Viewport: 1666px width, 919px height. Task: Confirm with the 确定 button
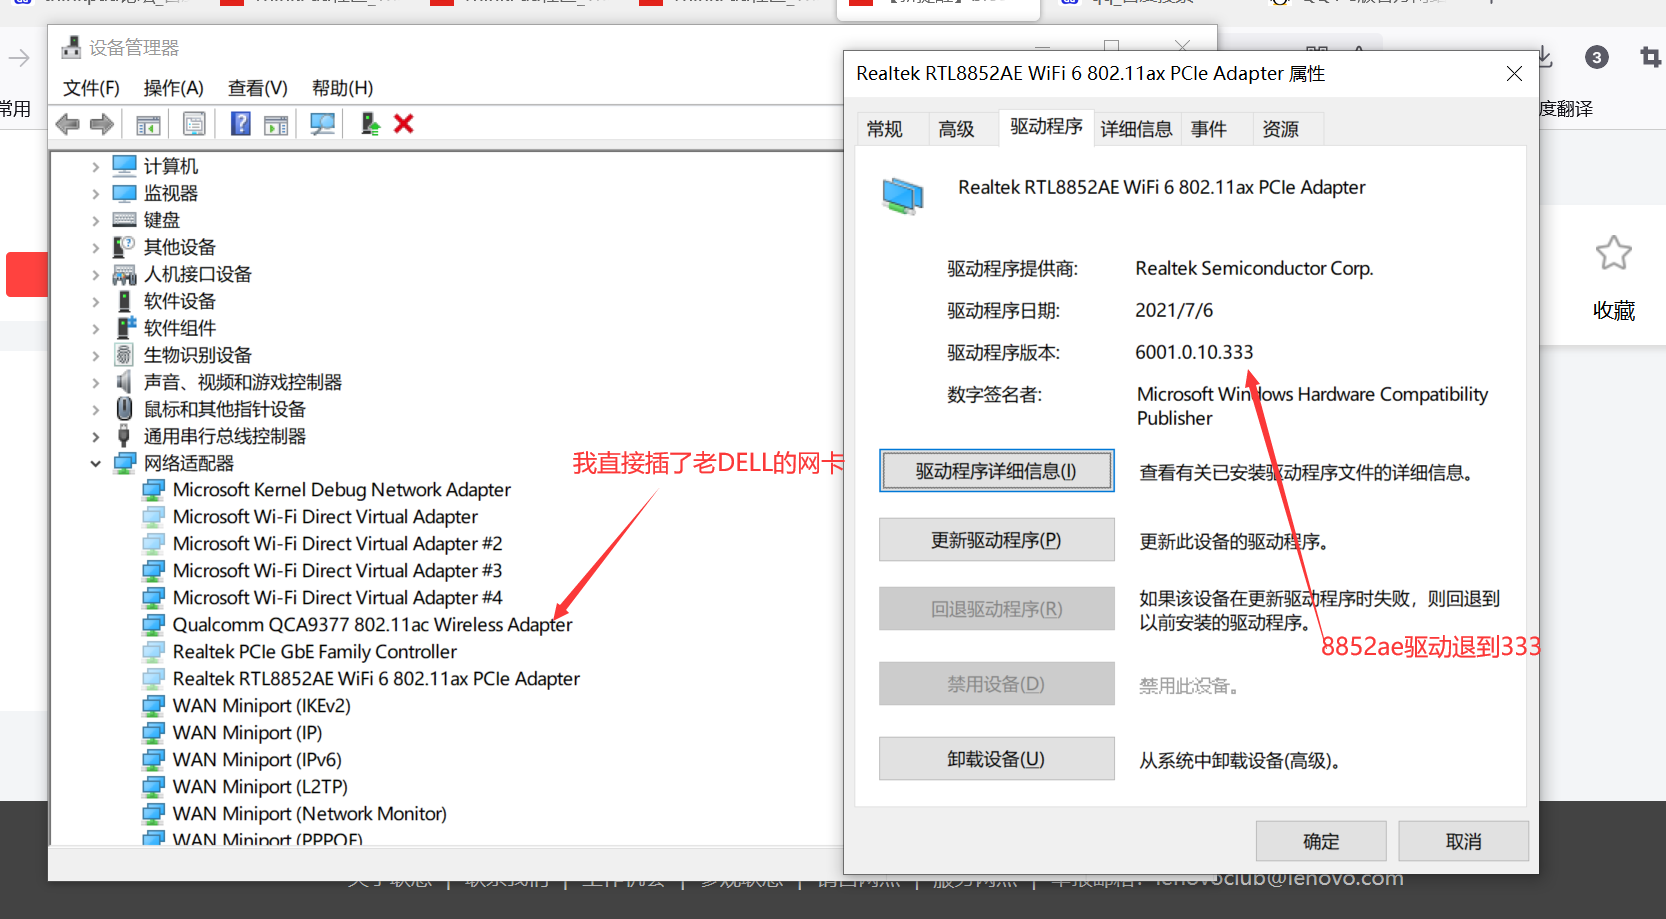click(1321, 842)
